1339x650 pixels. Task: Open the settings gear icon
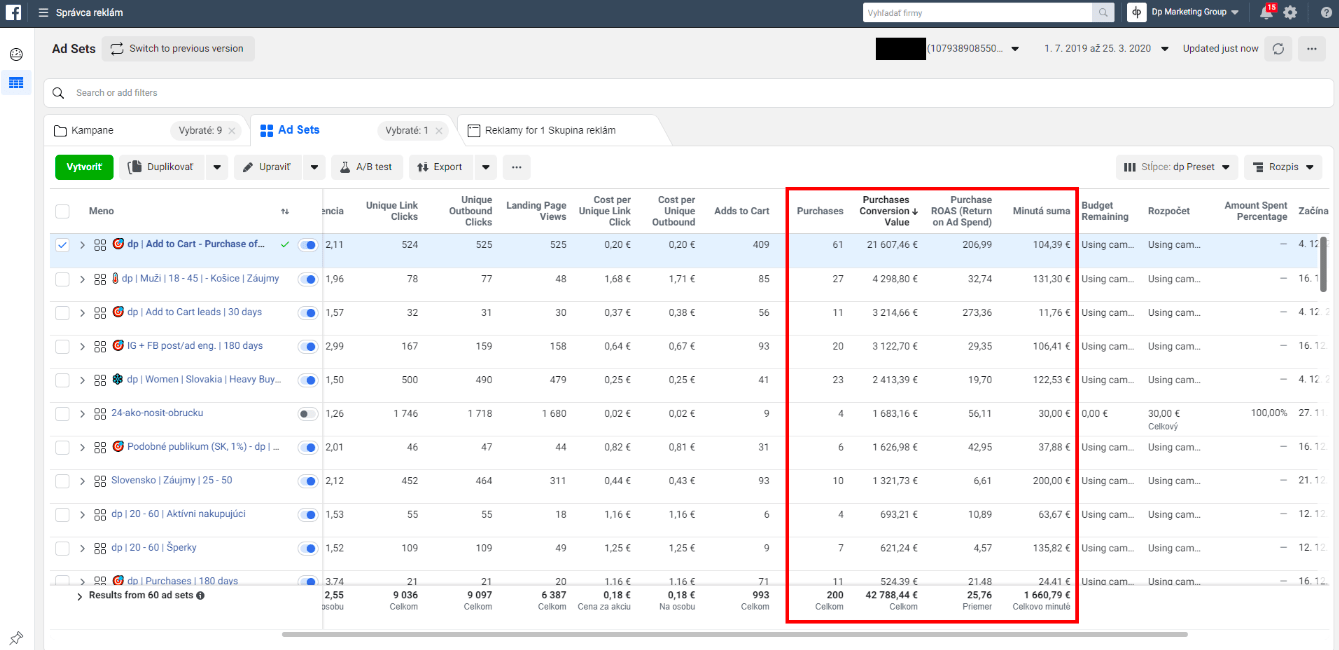coord(1290,13)
